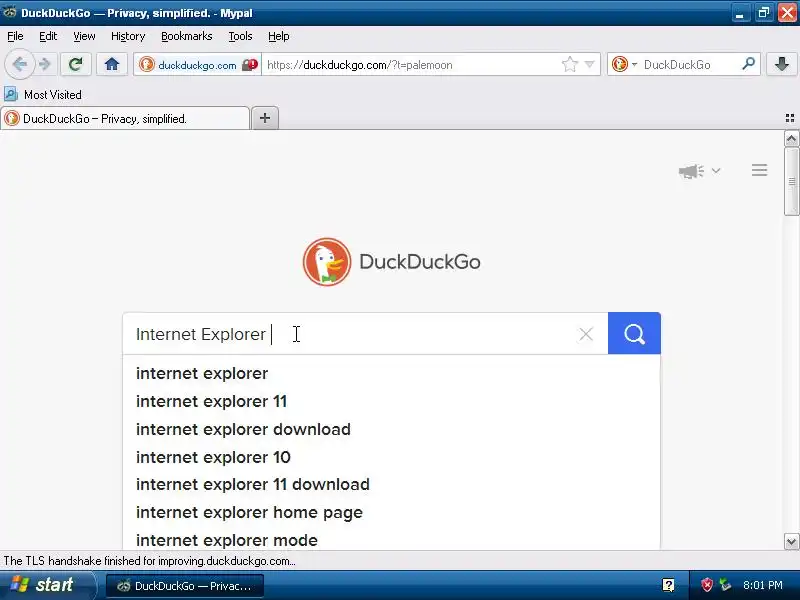This screenshot has height=600, width=800.
Task: Open the Help menu
Action: [279, 36]
